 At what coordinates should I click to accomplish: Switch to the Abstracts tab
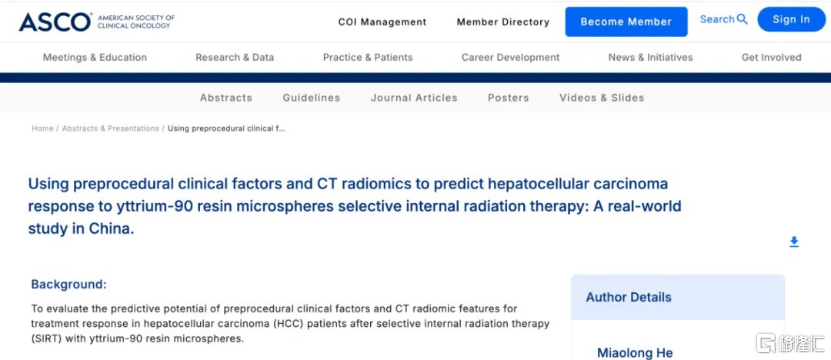[x=226, y=98]
